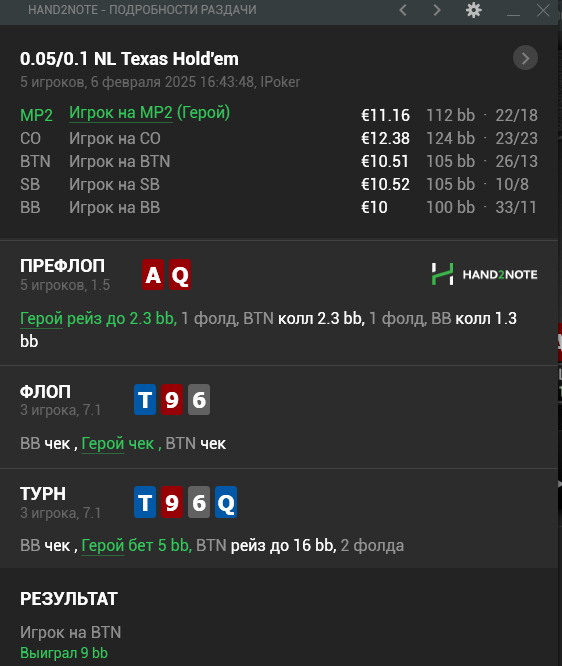Viewport: 562px width, 666px height.
Task: Click the red 9 flop card
Action: [x=172, y=400]
